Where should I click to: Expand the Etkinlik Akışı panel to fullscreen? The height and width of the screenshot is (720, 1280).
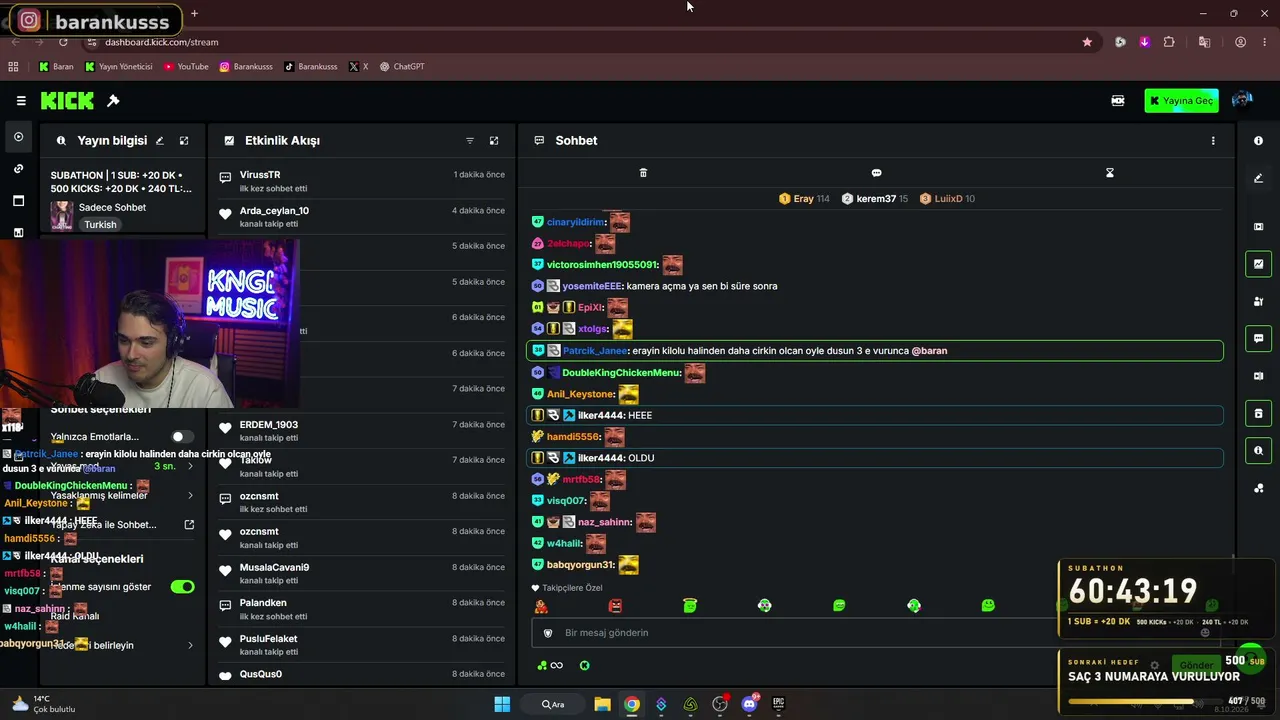pyautogui.click(x=494, y=141)
